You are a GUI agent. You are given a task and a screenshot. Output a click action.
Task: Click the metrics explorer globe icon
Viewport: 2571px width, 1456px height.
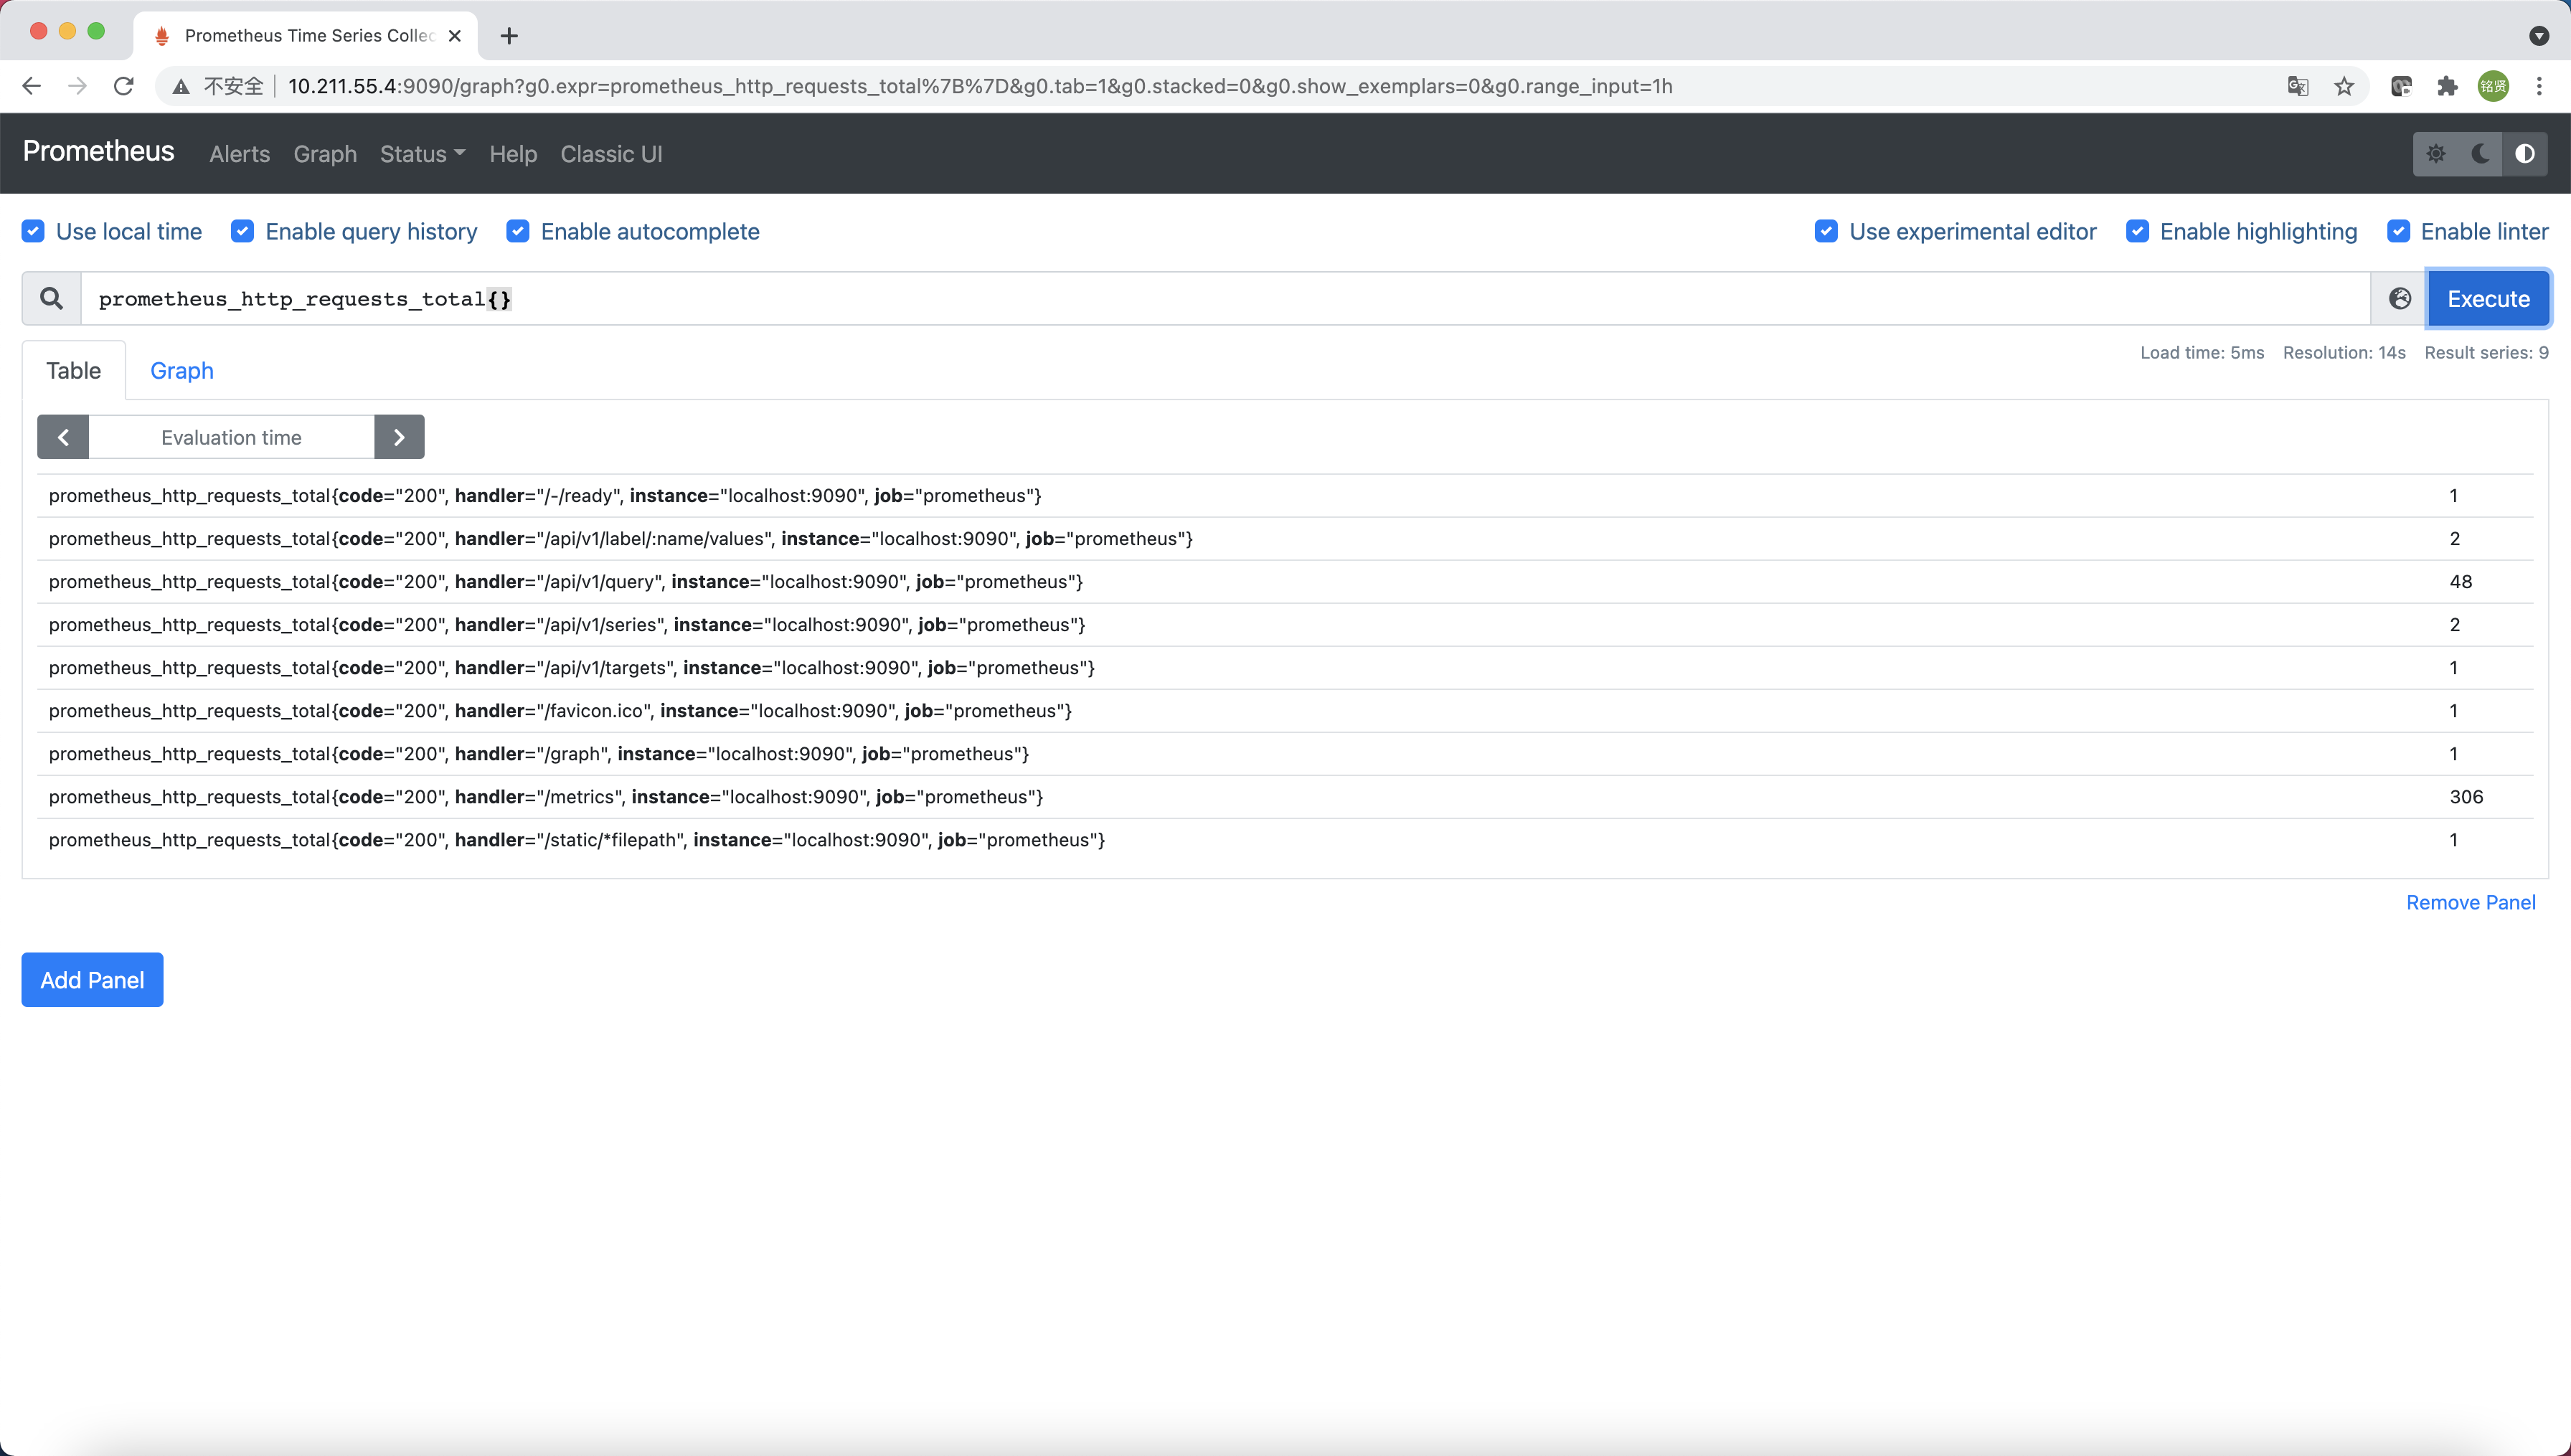2399,298
